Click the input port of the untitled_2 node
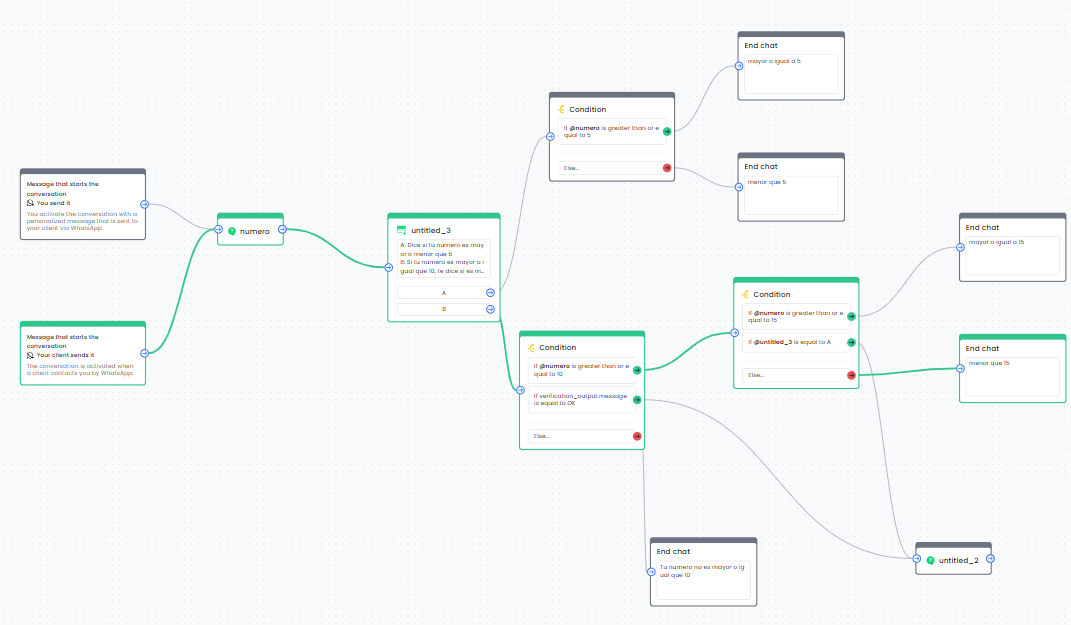1071x625 pixels. (916, 560)
